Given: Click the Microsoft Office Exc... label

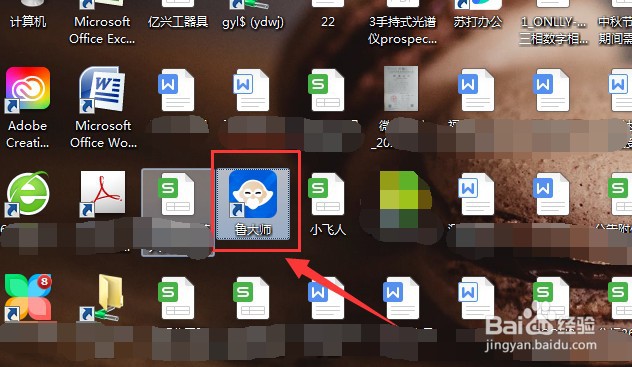Looking at the screenshot, I should coord(102,30).
